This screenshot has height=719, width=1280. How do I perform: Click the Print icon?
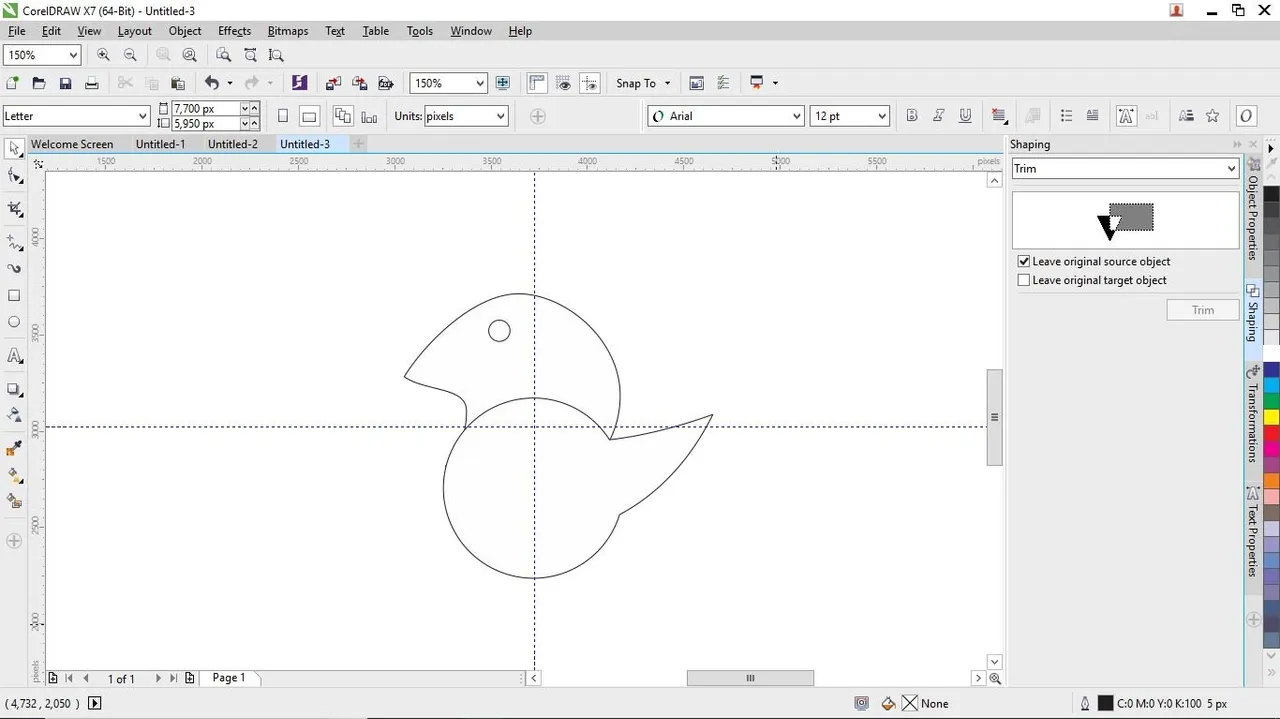pyautogui.click(x=92, y=83)
